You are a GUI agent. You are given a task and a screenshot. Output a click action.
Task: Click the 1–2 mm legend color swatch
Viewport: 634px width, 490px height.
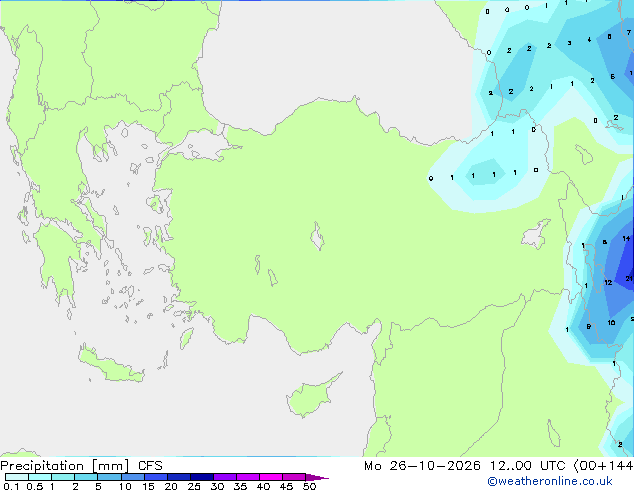coord(63,477)
